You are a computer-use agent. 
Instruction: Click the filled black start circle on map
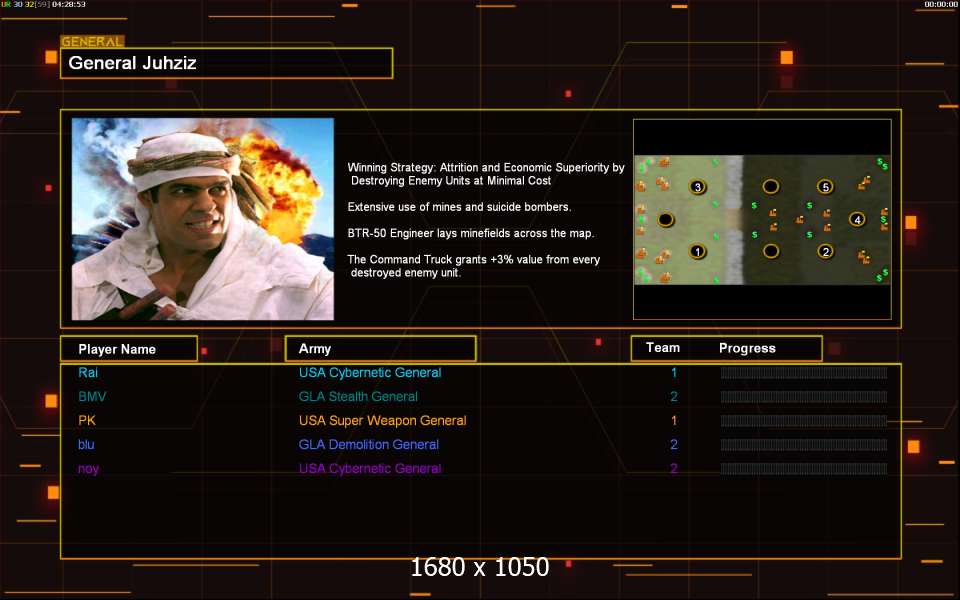click(666, 219)
